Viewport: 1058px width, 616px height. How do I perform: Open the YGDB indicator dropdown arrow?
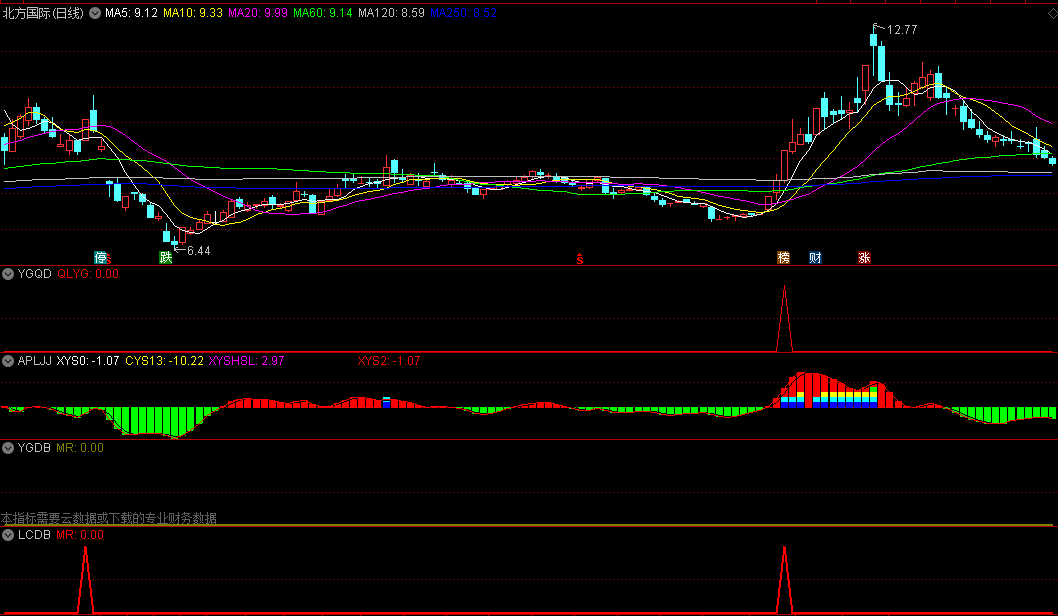(x=8, y=448)
